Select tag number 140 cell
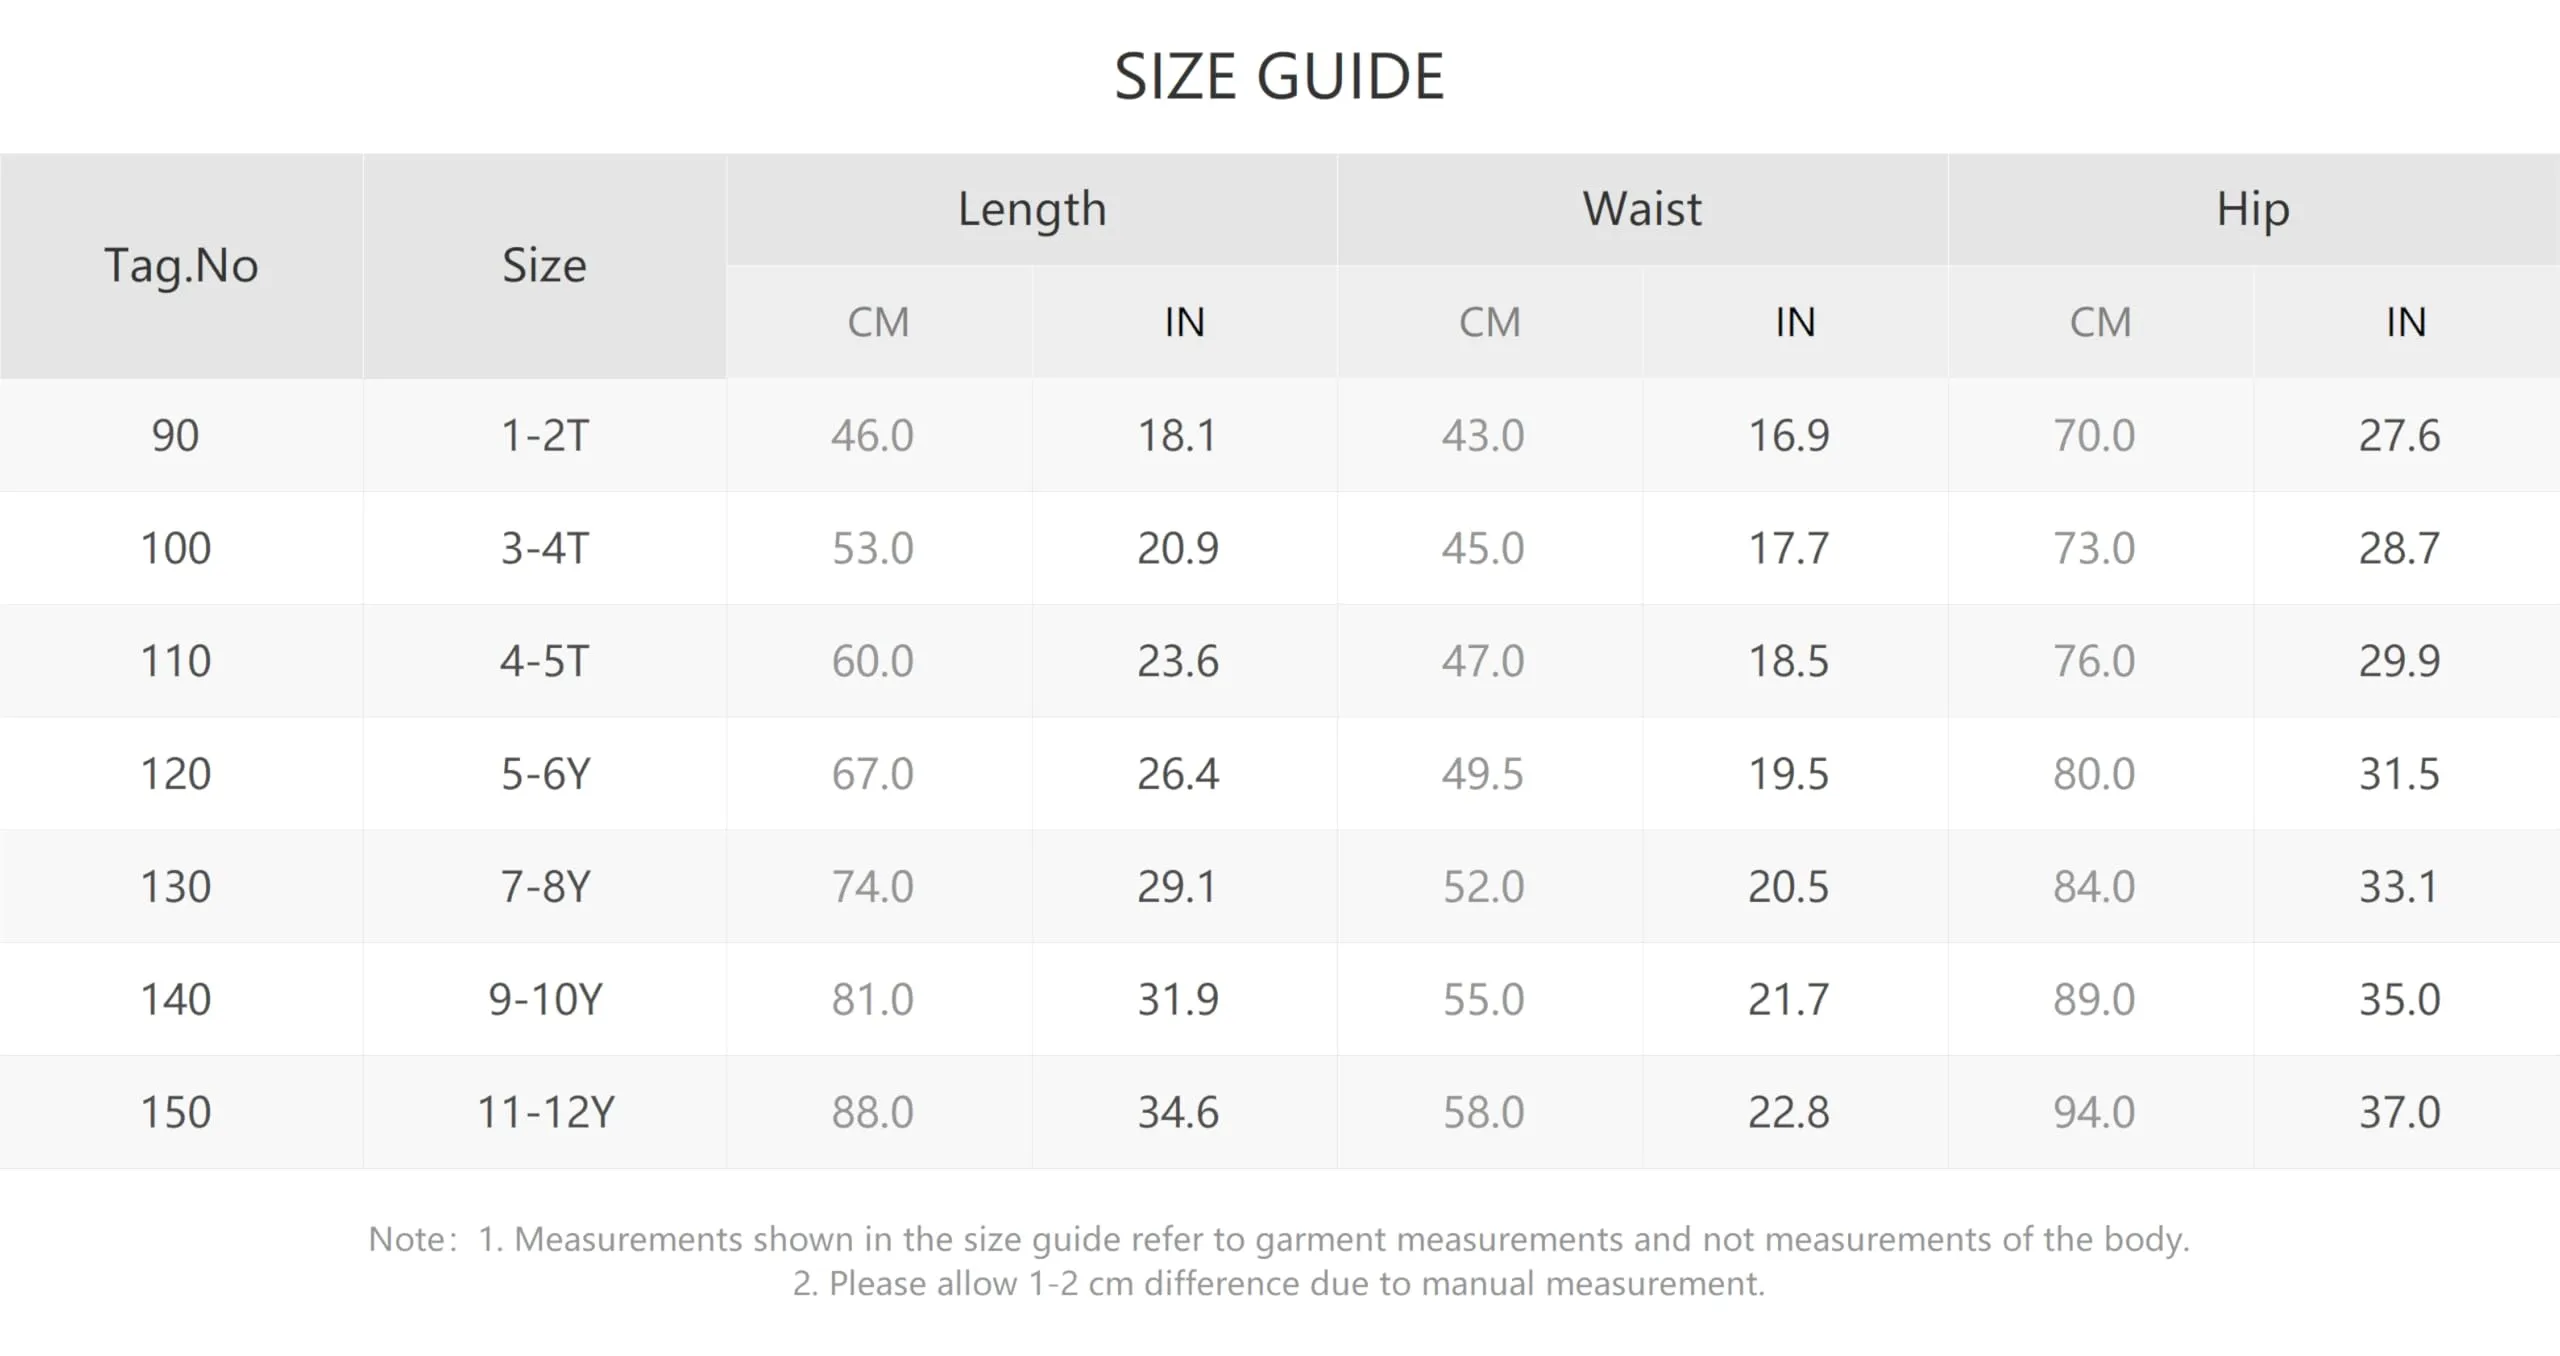 (x=176, y=999)
